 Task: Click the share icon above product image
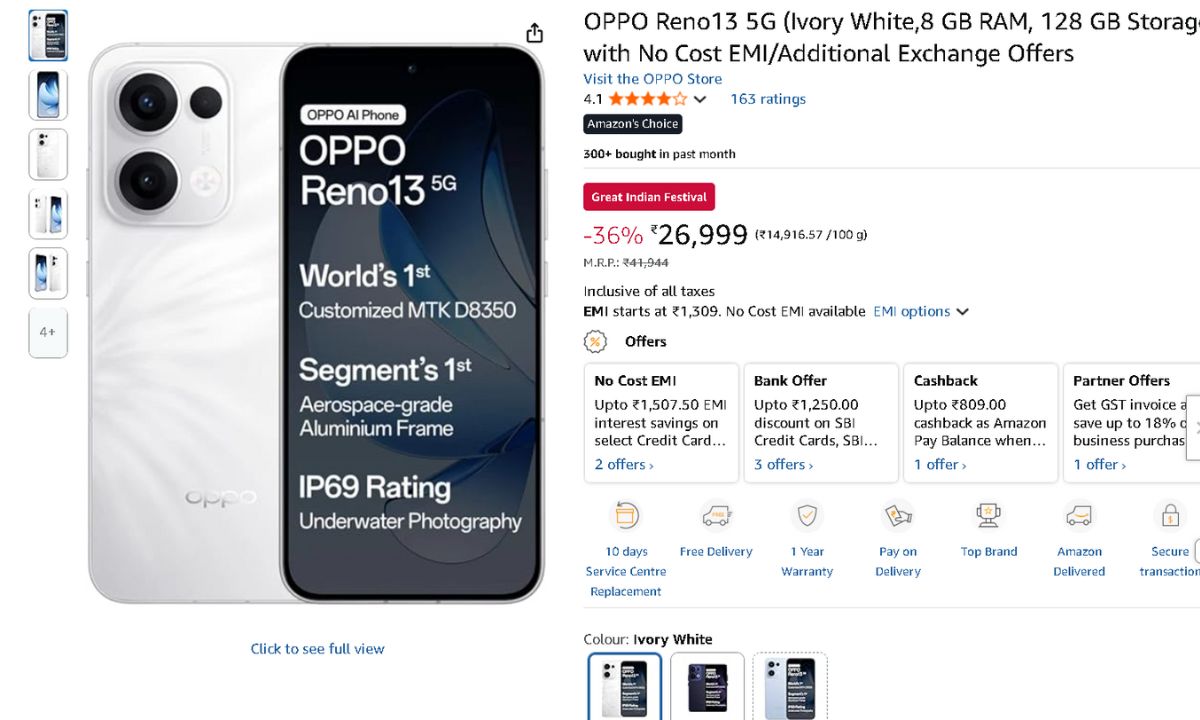coord(535,33)
